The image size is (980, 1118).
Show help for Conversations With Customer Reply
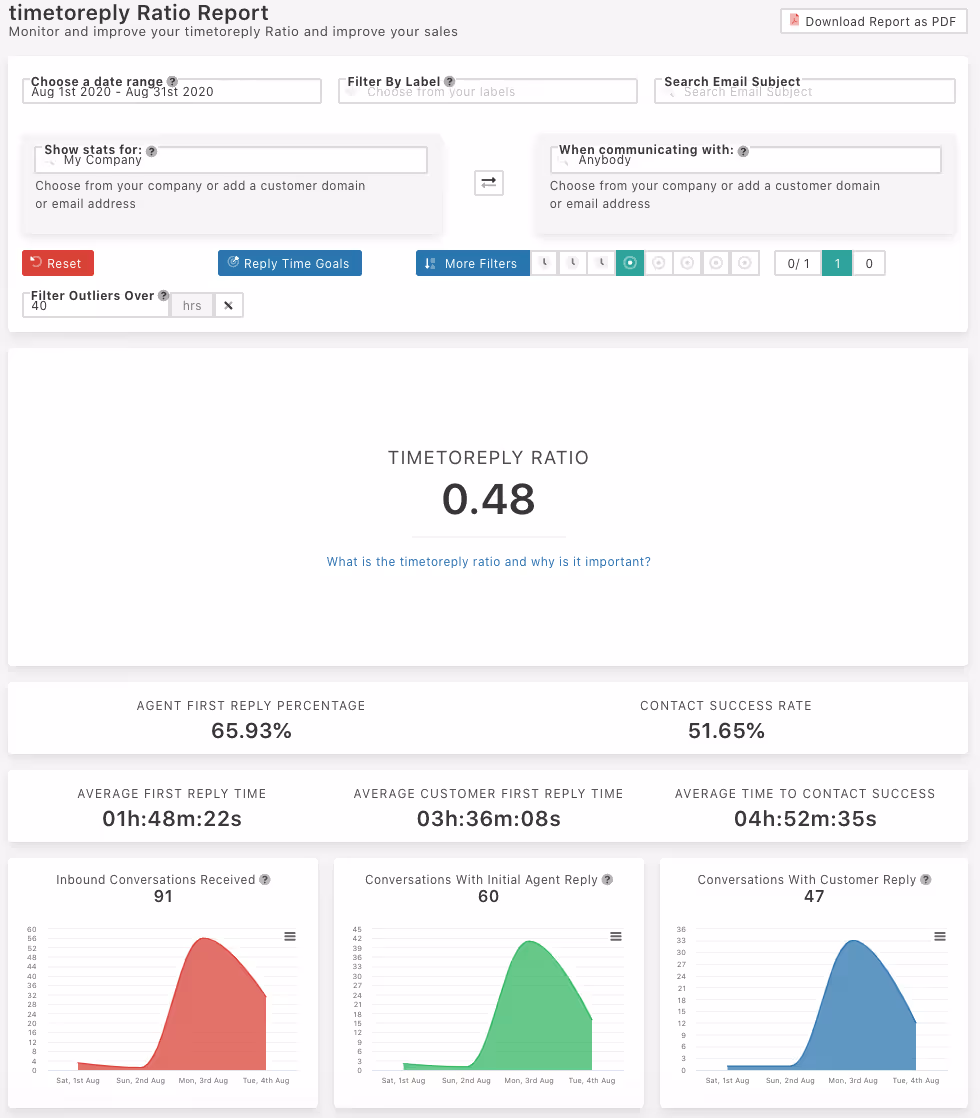tap(926, 879)
